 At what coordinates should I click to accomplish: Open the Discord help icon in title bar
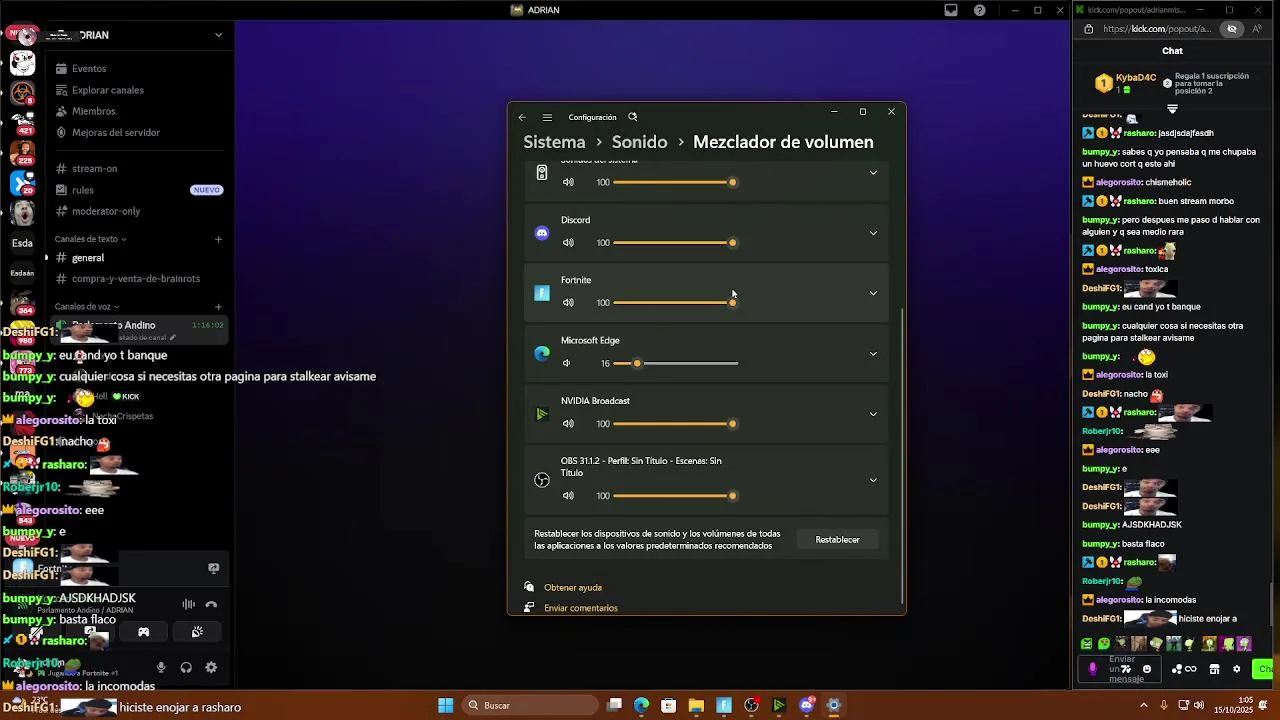click(980, 10)
